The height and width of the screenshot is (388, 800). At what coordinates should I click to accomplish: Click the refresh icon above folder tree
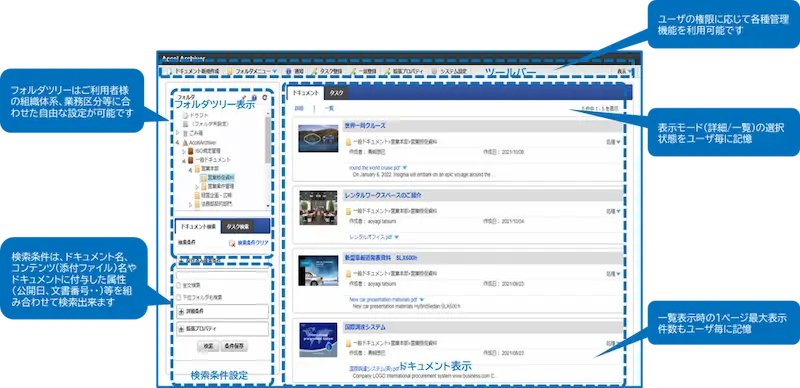264,97
